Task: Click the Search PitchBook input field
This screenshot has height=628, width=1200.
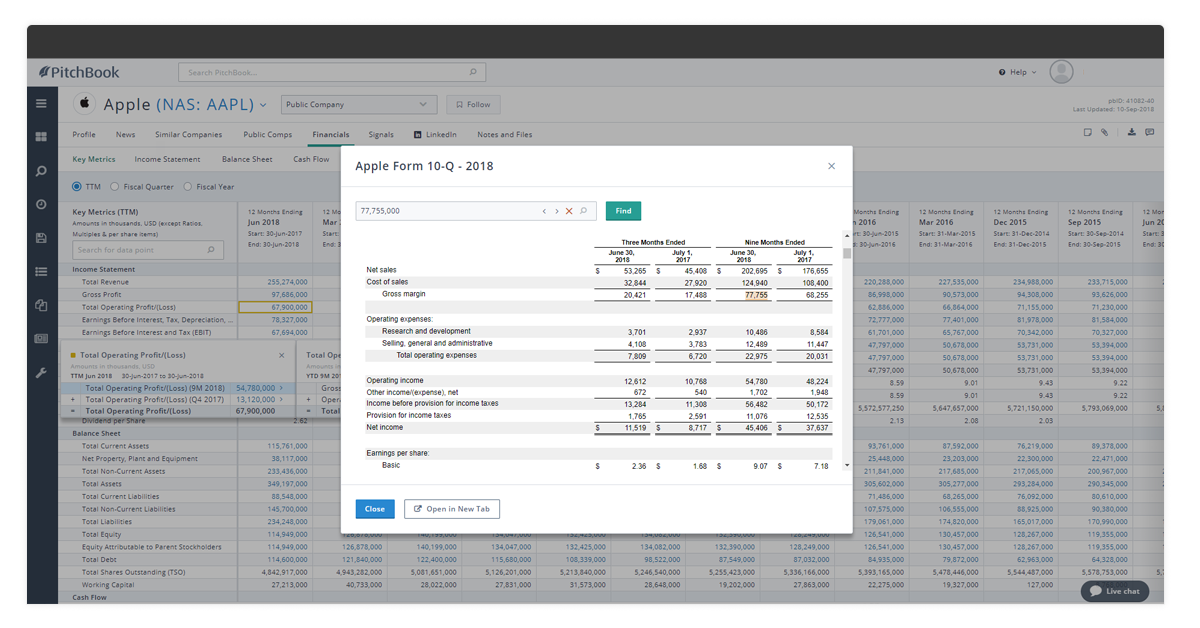Action: 332,72
